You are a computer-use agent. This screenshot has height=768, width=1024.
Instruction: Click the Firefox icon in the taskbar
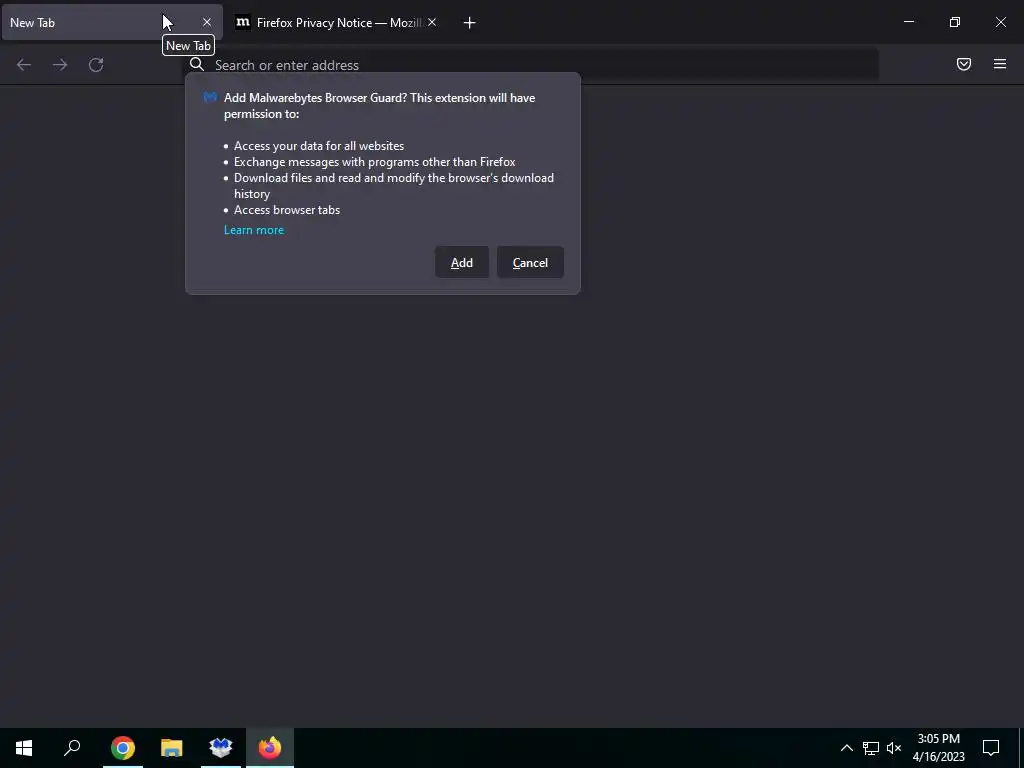(x=270, y=748)
